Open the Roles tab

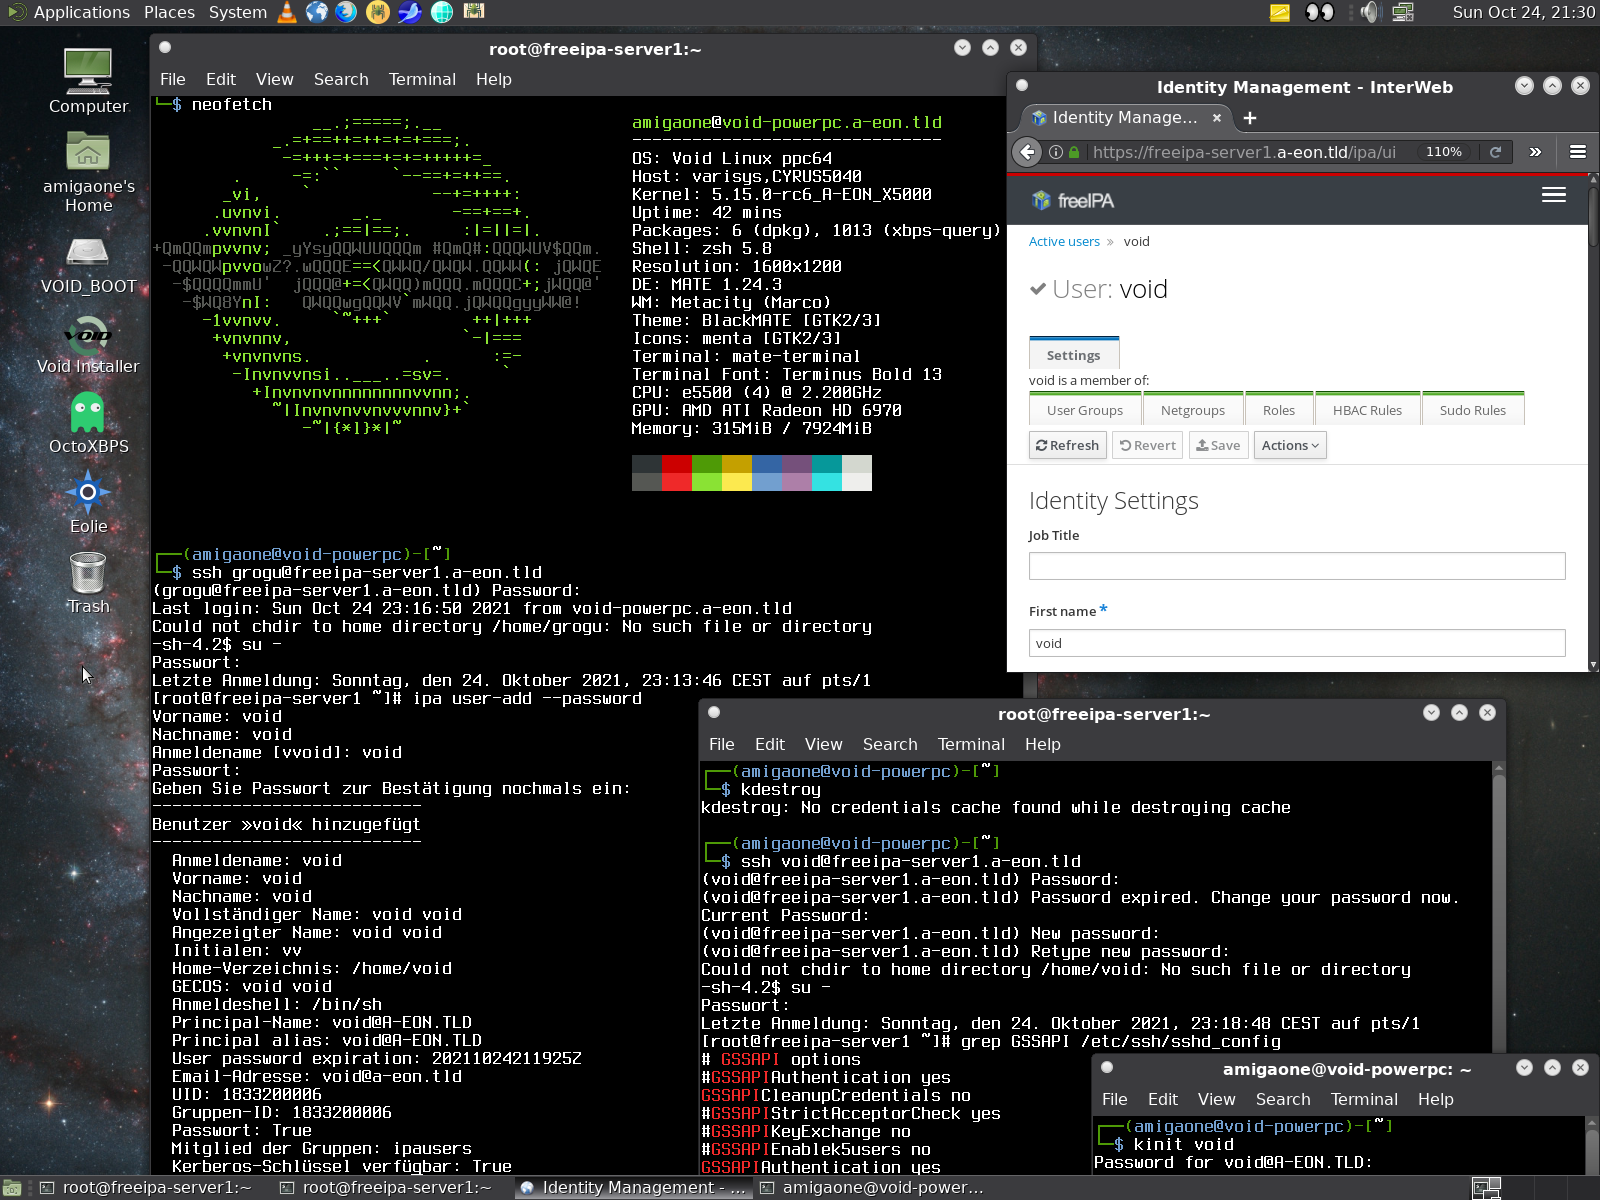[1279, 410]
